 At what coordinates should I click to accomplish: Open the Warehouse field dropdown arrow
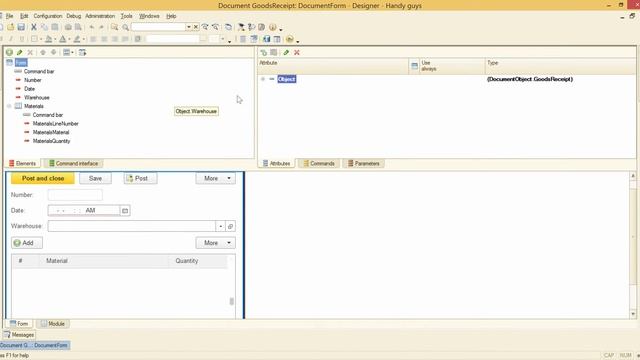[x=220, y=226]
